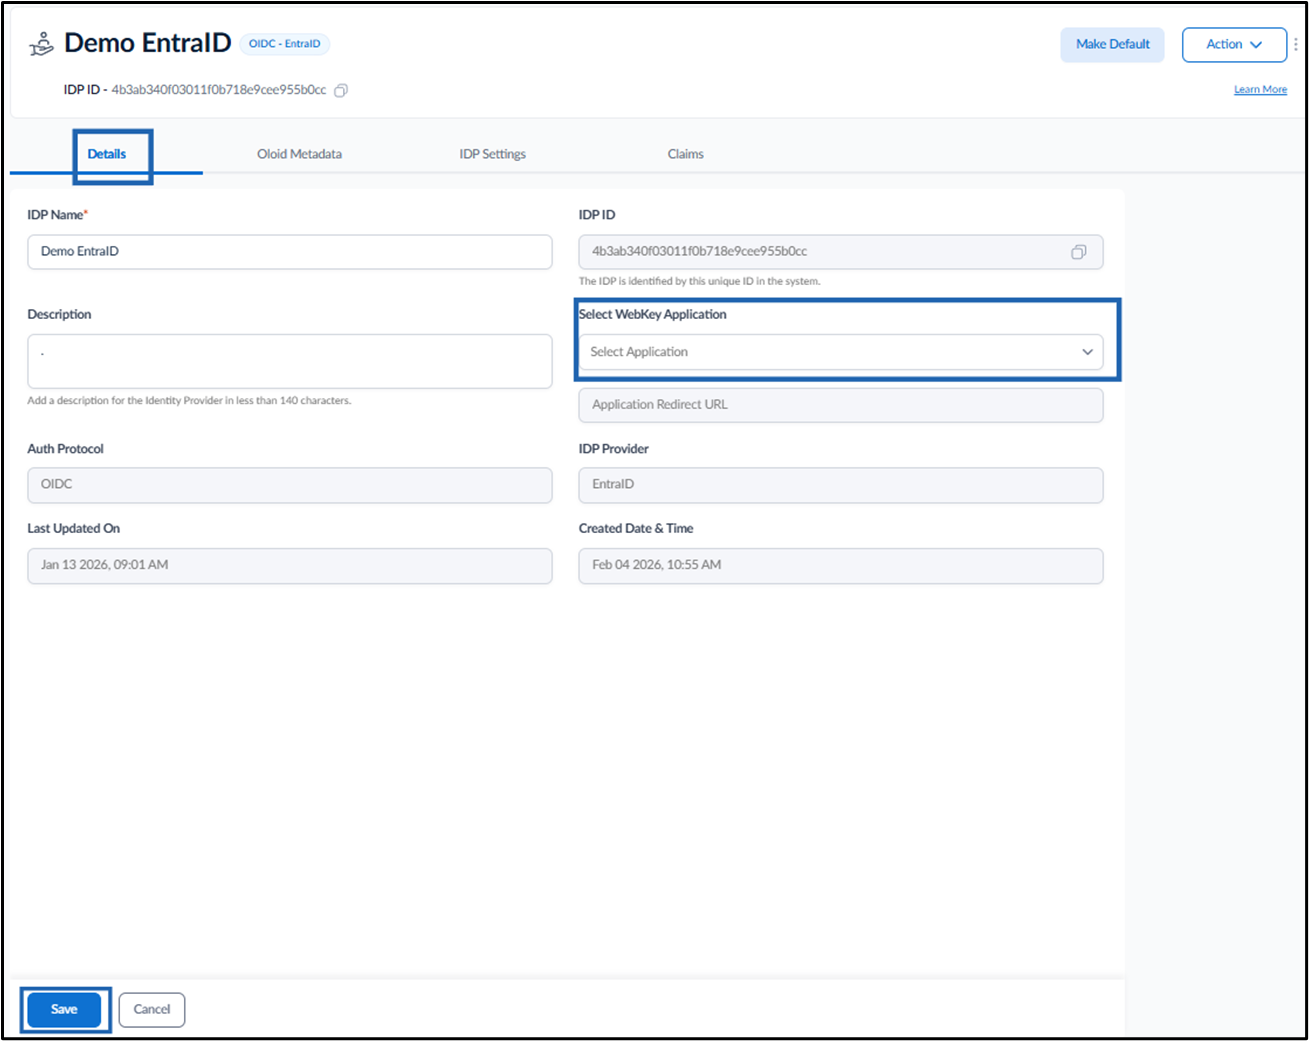Click the Select WebKey Application label
Image resolution: width=1309 pixels, height=1041 pixels.
click(x=653, y=314)
